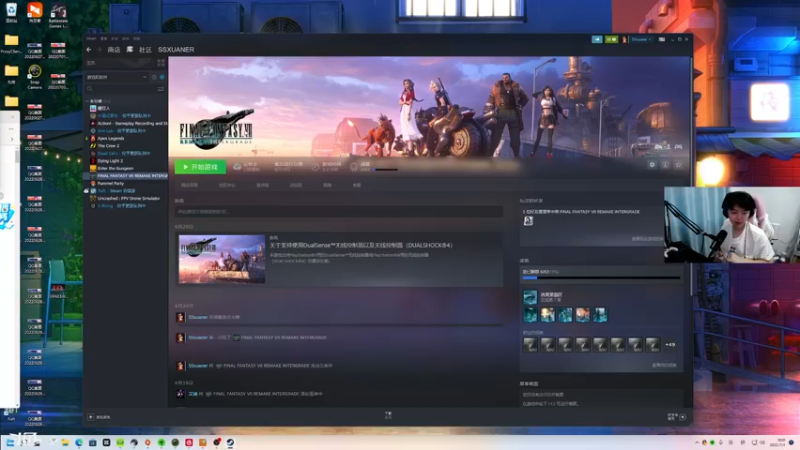Click the Windows Start button
Image resolution: width=800 pixels, height=450 pixels.
pyautogui.click(x=10, y=442)
